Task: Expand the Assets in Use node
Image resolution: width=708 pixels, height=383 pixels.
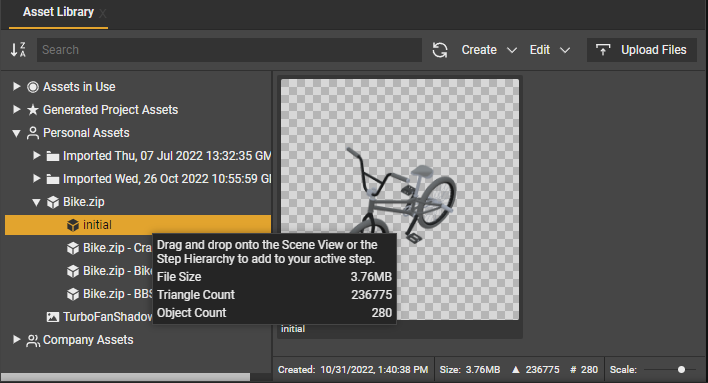Action: pos(16,86)
